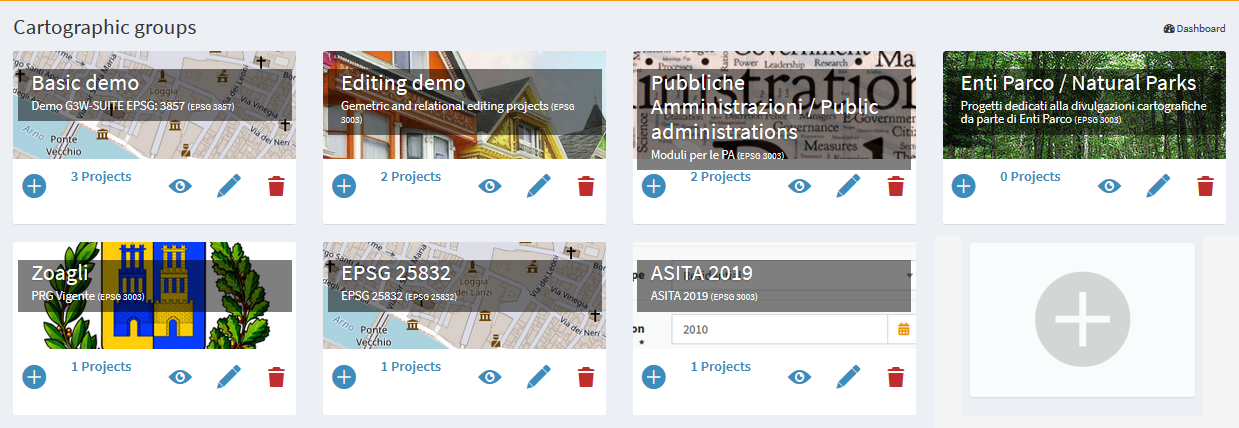Edit the Enti Parco / Natural Parks group
Image resolution: width=1239 pixels, height=428 pixels.
(x=1159, y=186)
